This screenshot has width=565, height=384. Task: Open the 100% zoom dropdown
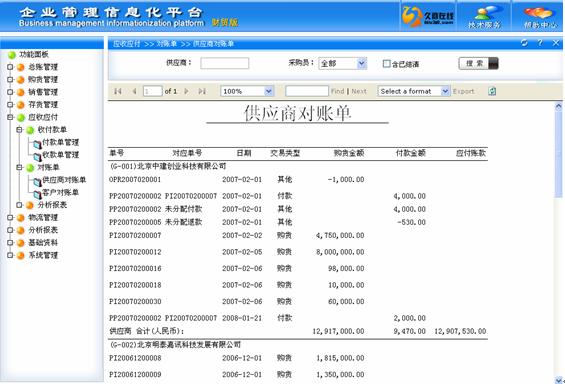tap(247, 91)
